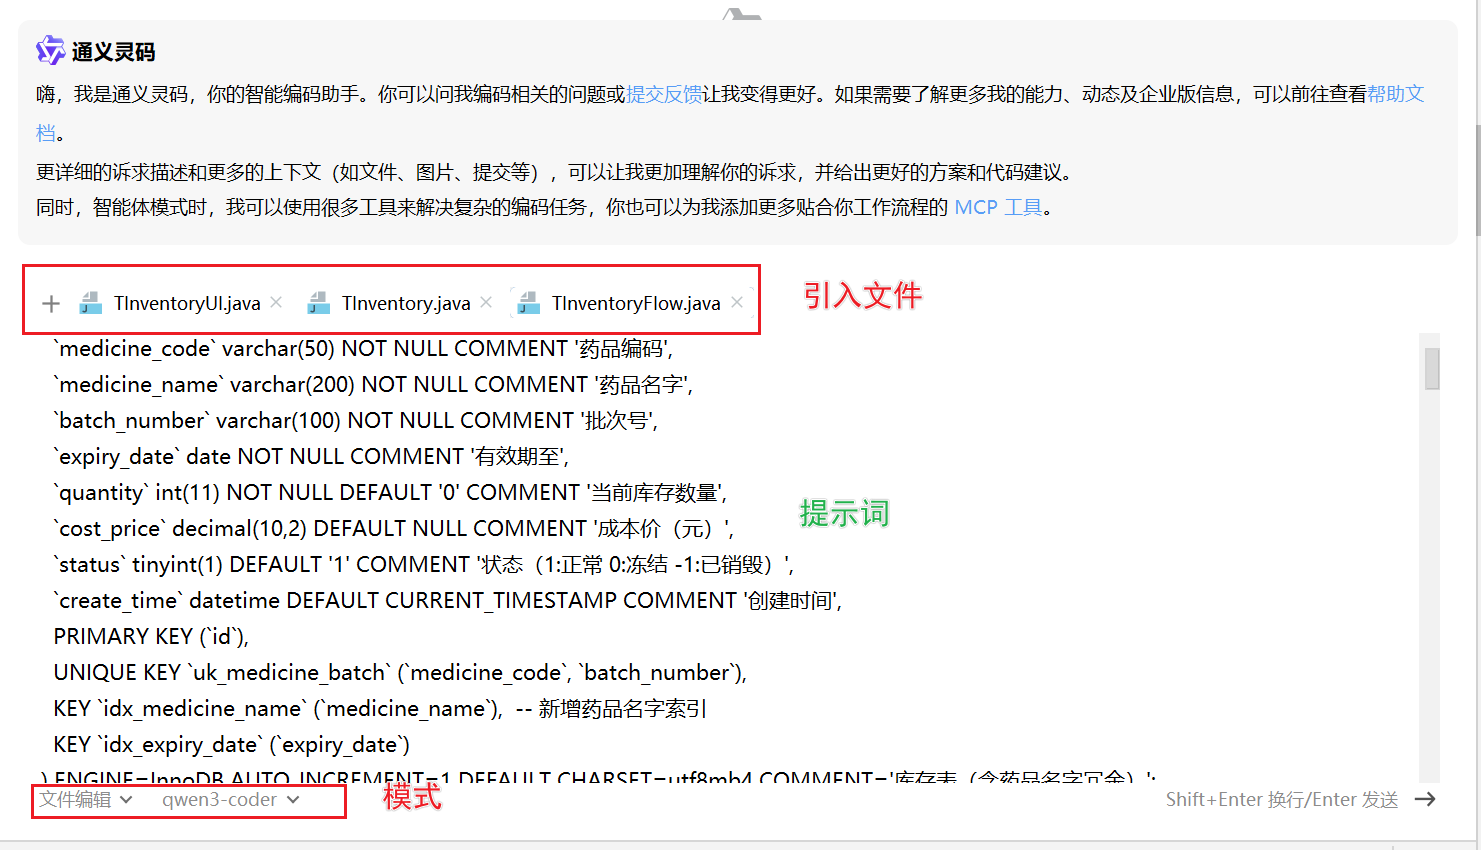
Task: Send the prompt with arrow icon
Action: point(1425,799)
